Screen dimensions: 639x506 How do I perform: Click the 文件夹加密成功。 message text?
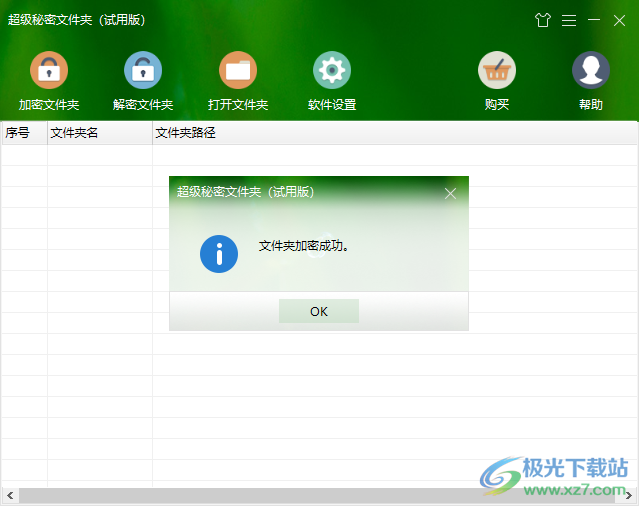pos(304,246)
